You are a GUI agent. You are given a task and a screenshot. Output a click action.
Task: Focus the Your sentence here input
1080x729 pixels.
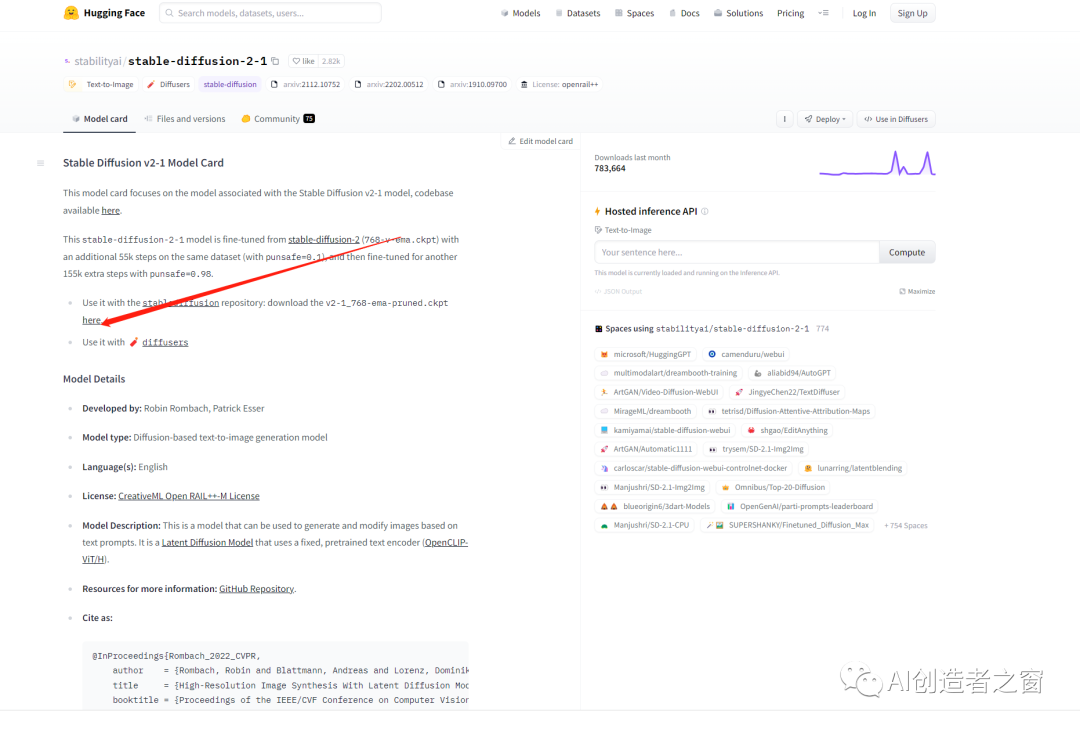(x=736, y=252)
